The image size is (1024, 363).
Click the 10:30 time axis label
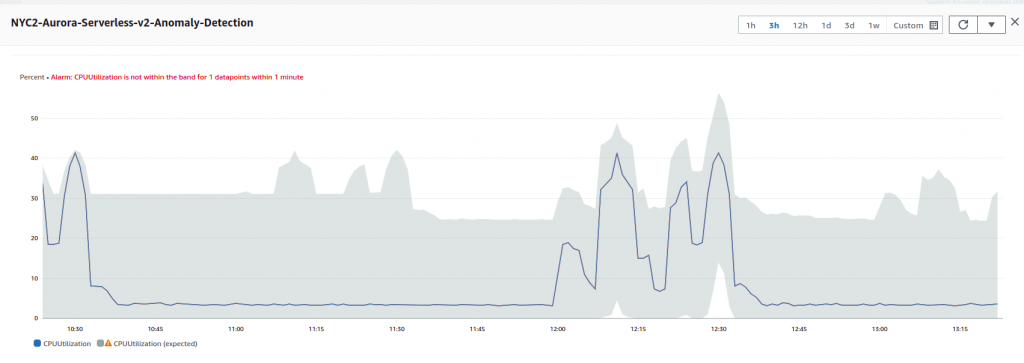pyautogui.click(x=75, y=328)
